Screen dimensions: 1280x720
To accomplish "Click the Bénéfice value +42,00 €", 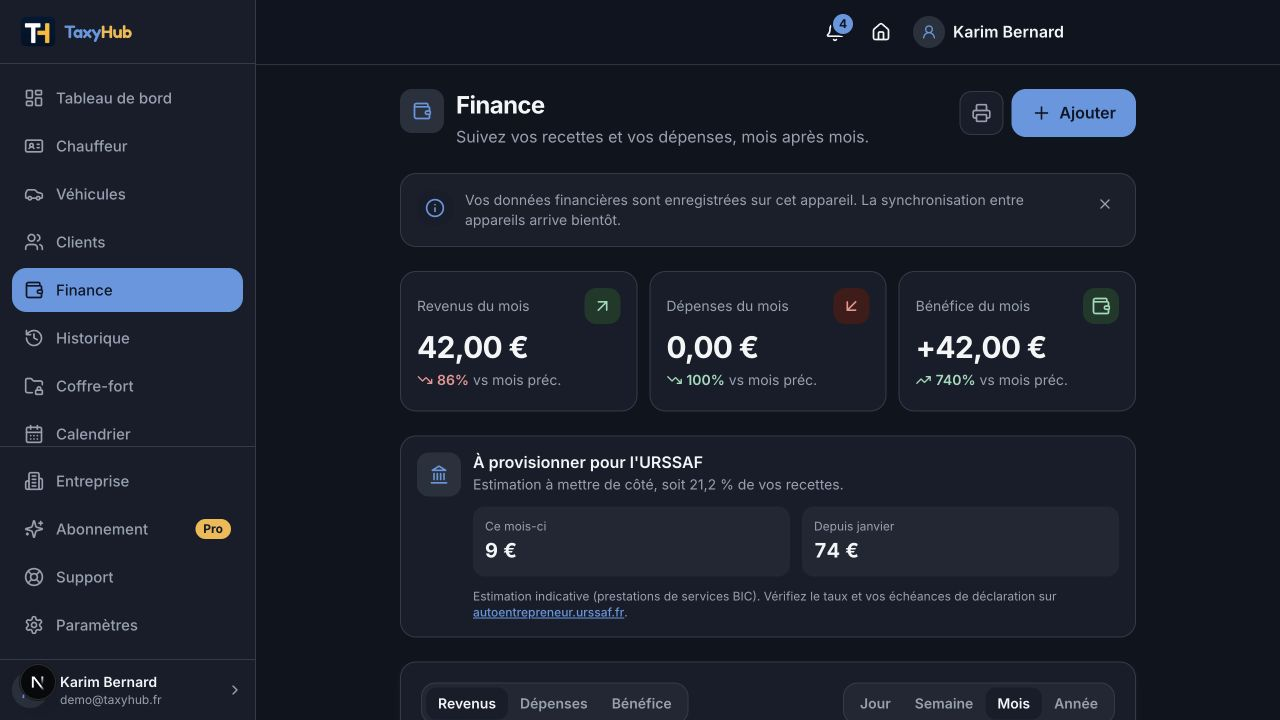I will (981, 347).
